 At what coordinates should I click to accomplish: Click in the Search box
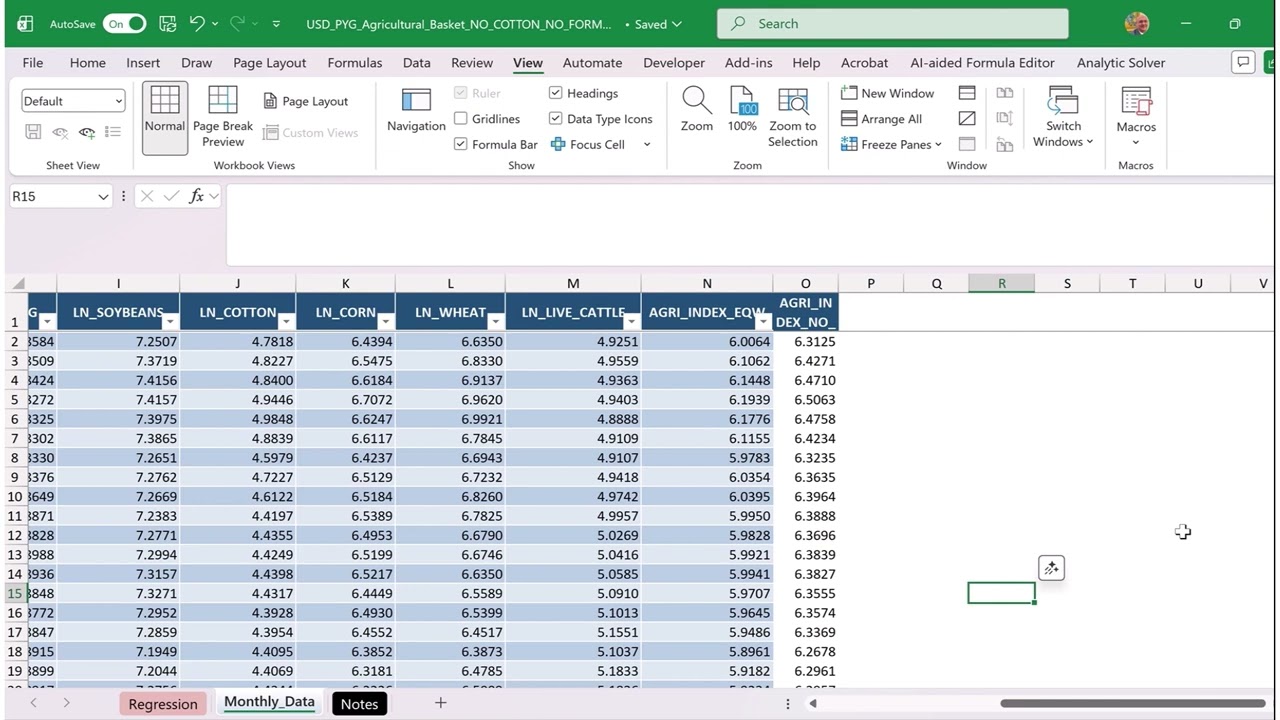pyautogui.click(x=892, y=23)
